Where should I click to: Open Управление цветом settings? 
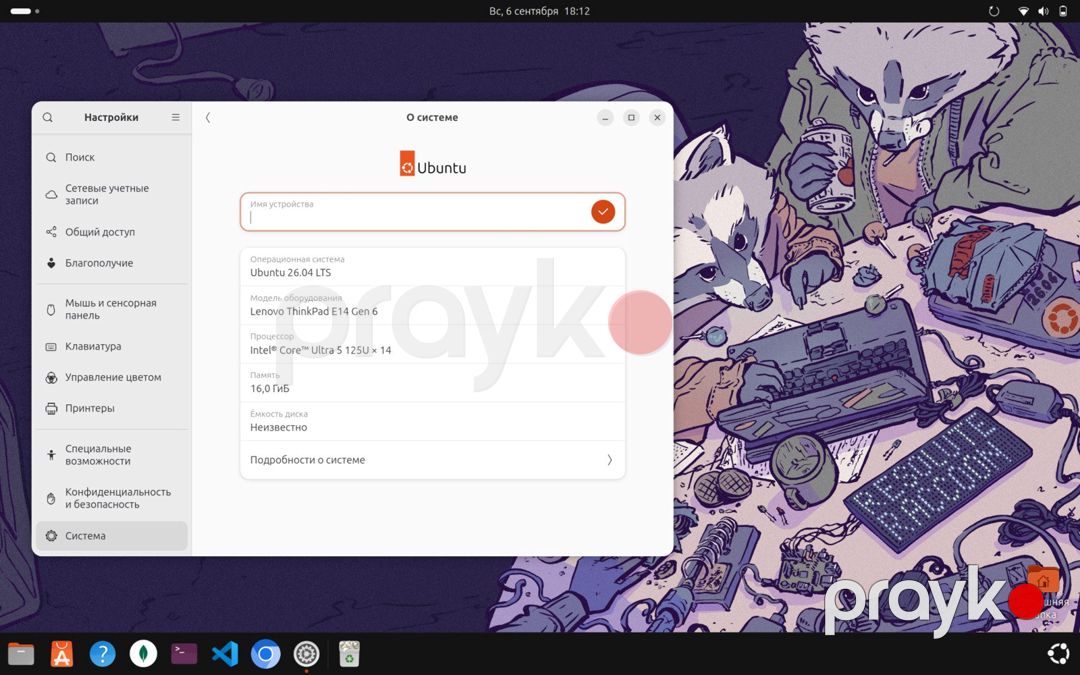[112, 377]
